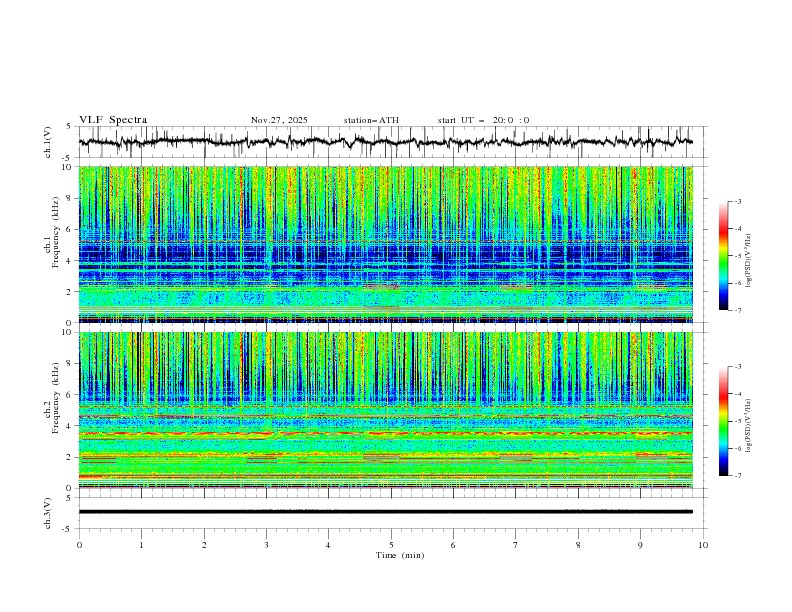Click the -7 tick on ch.1 colorbar

[737, 310]
